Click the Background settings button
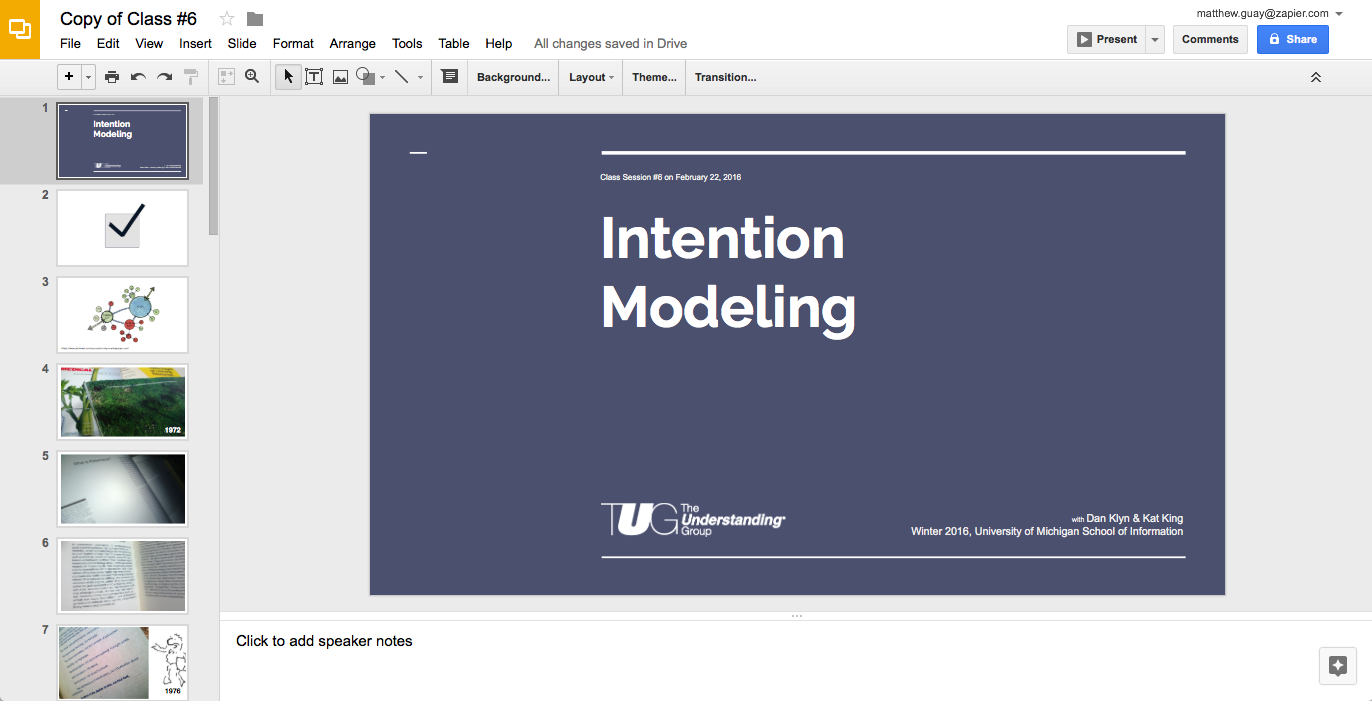 (512, 76)
